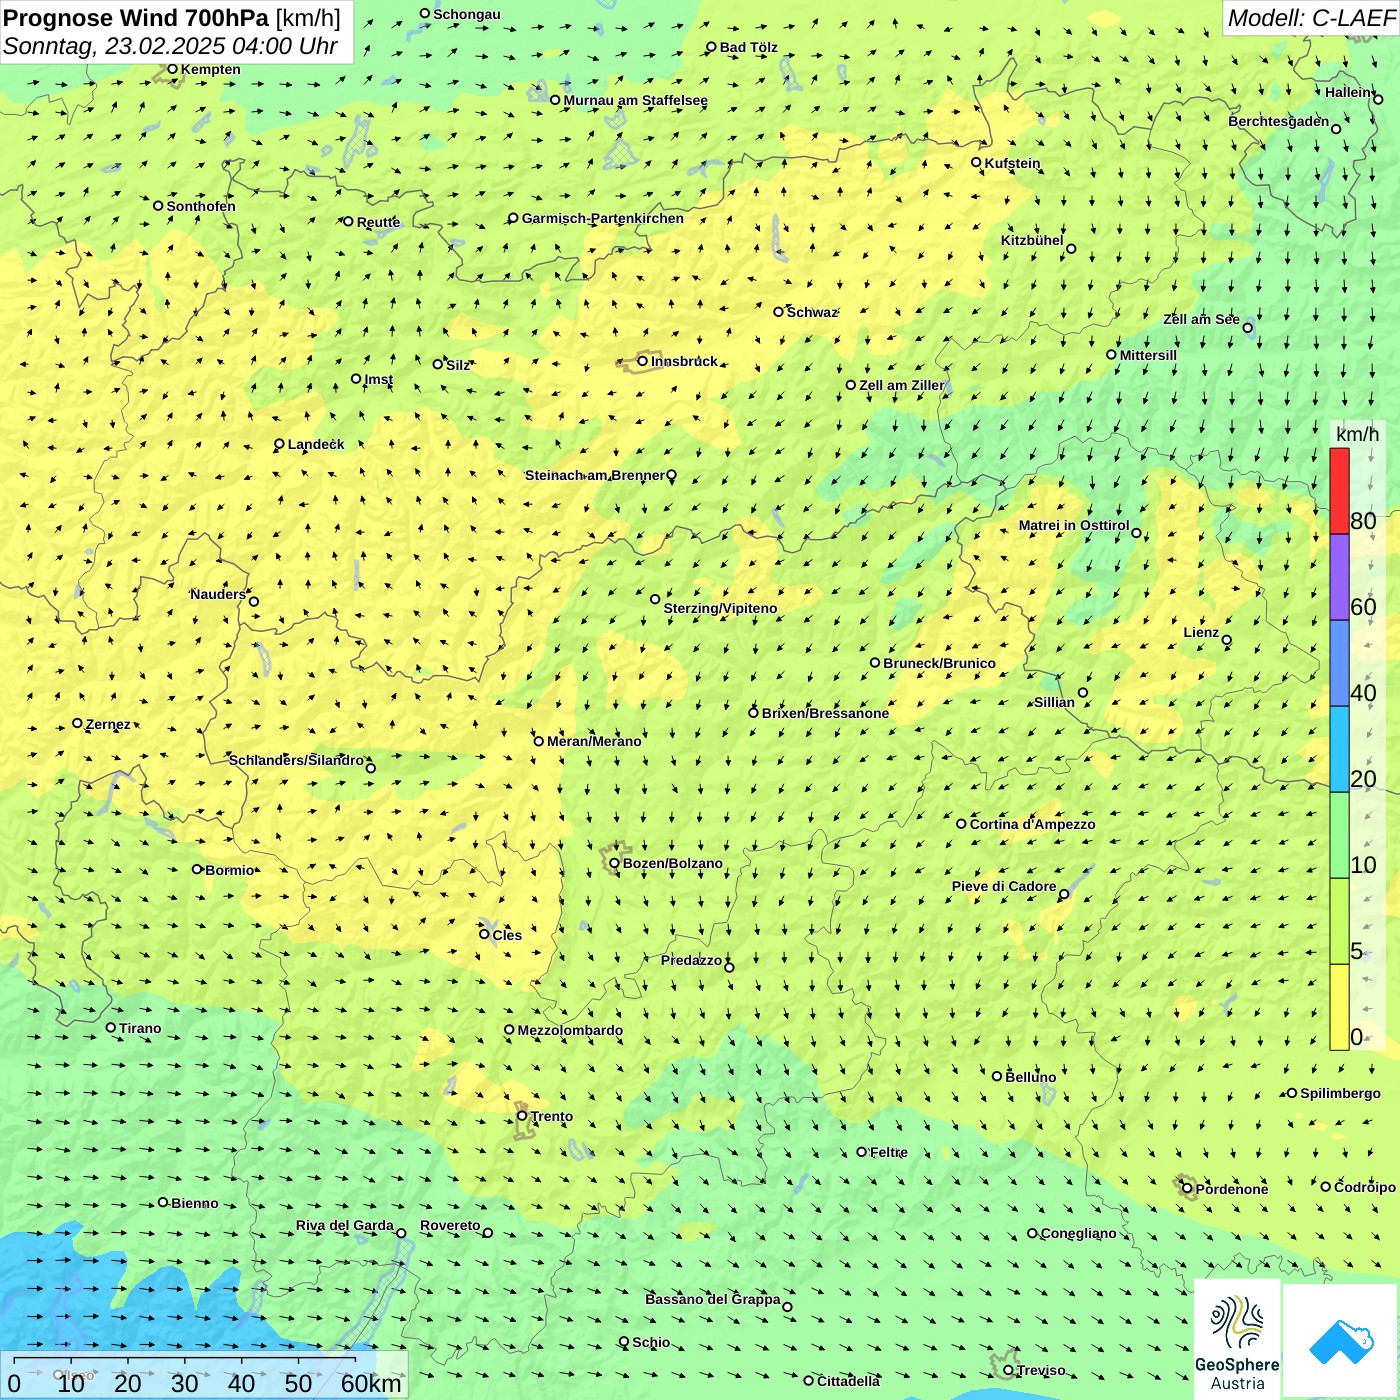The width and height of the screenshot is (1400, 1400).
Task: Click the Pieve di Cadore label
Action: coord(1004,886)
